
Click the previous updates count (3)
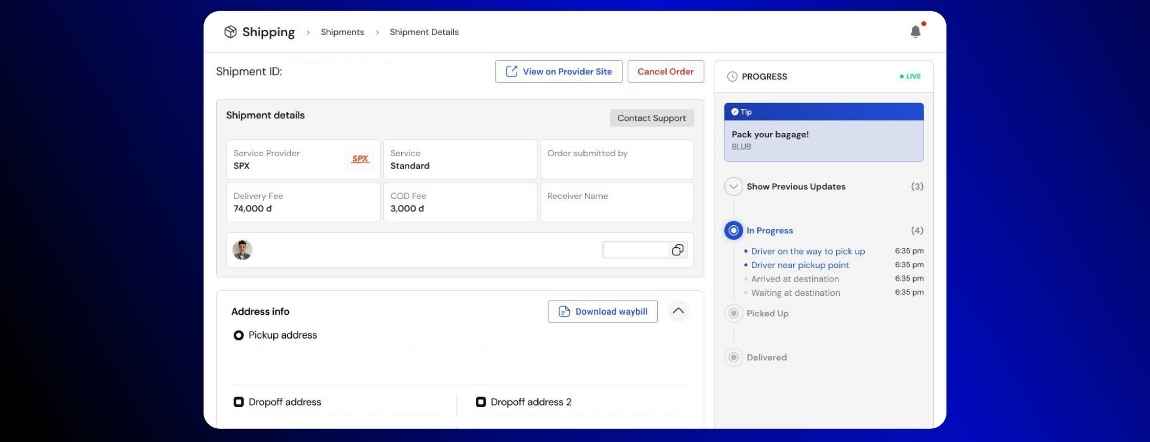point(917,186)
